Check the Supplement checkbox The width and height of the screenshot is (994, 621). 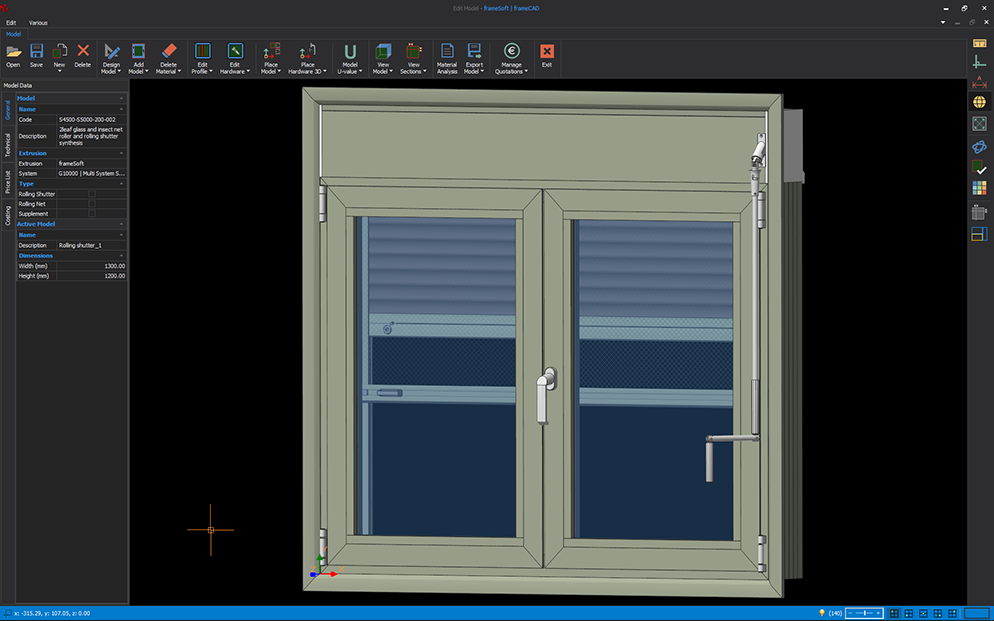click(92, 214)
